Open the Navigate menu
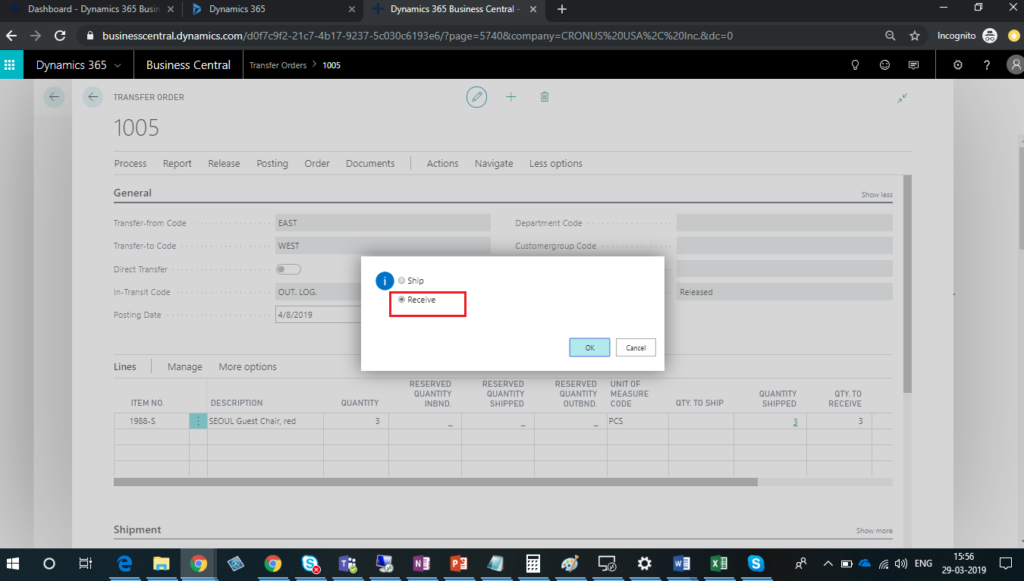The width and height of the screenshot is (1024, 581). (x=493, y=163)
